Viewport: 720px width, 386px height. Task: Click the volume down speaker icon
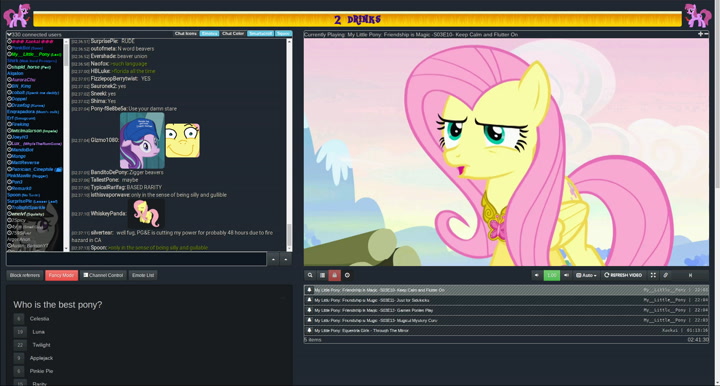coord(536,275)
